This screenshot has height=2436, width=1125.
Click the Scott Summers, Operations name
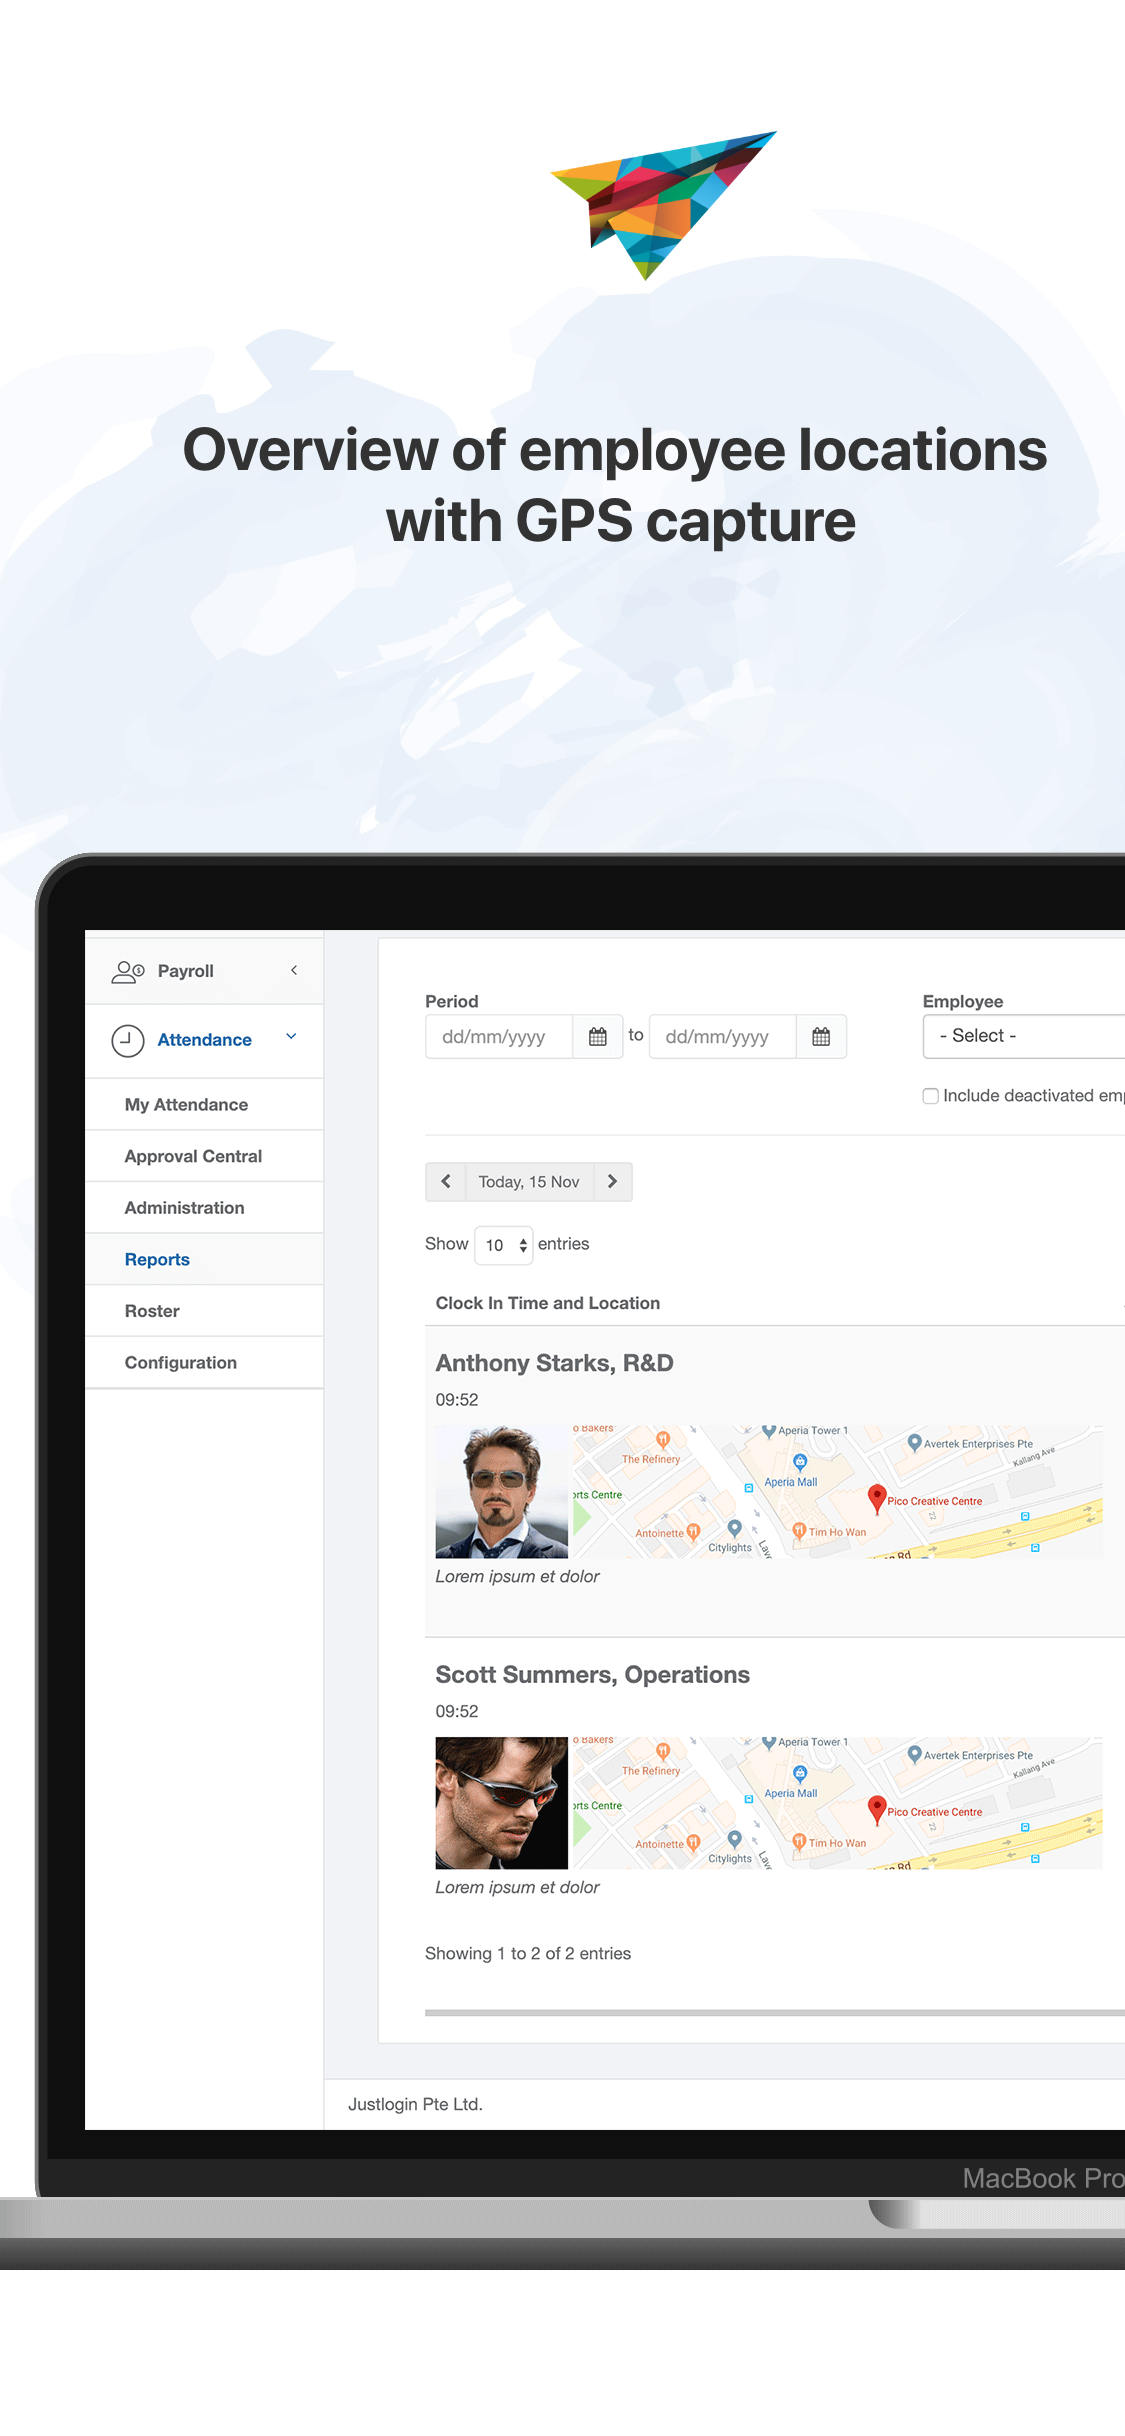(x=593, y=1675)
